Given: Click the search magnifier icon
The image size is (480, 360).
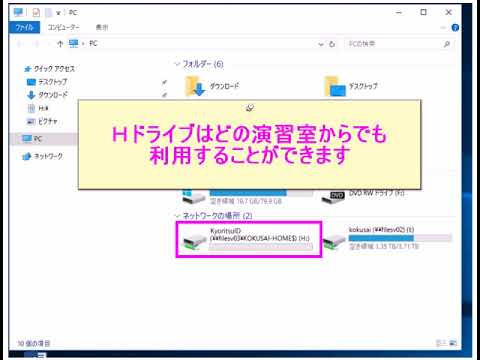Looking at the screenshot, I should [x=447, y=44].
